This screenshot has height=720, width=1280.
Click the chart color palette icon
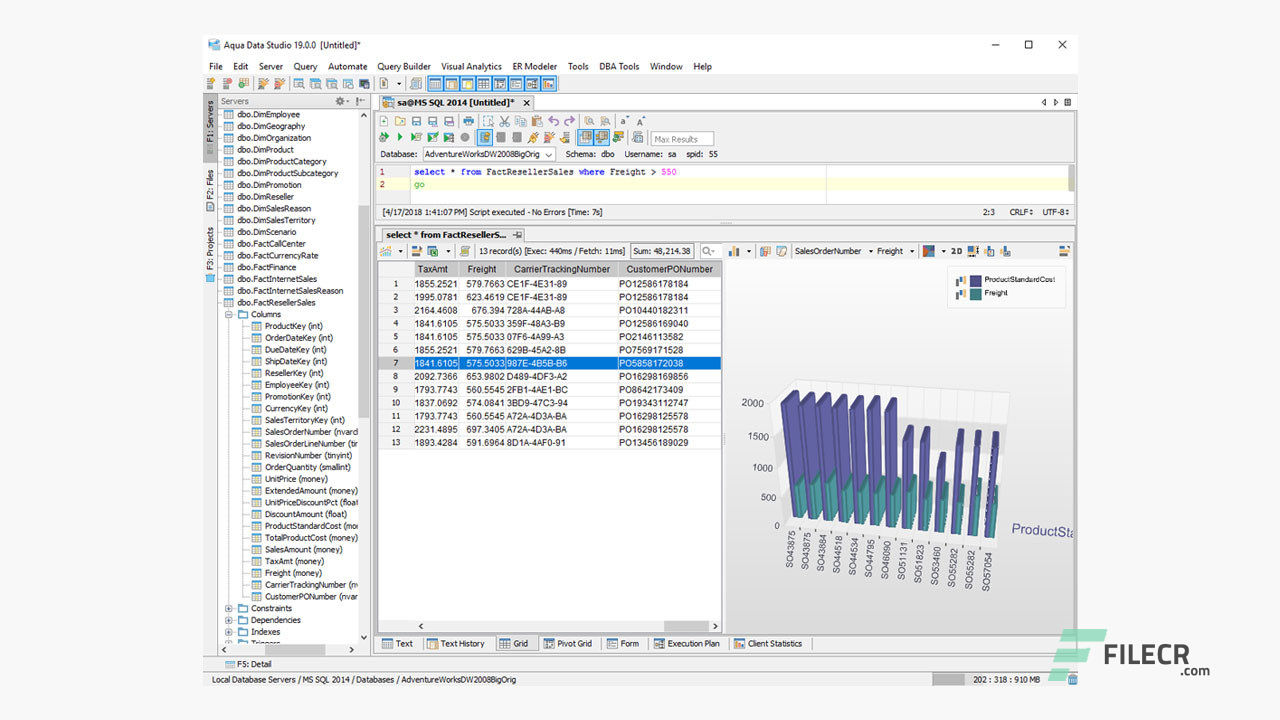click(x=928, y=251)
